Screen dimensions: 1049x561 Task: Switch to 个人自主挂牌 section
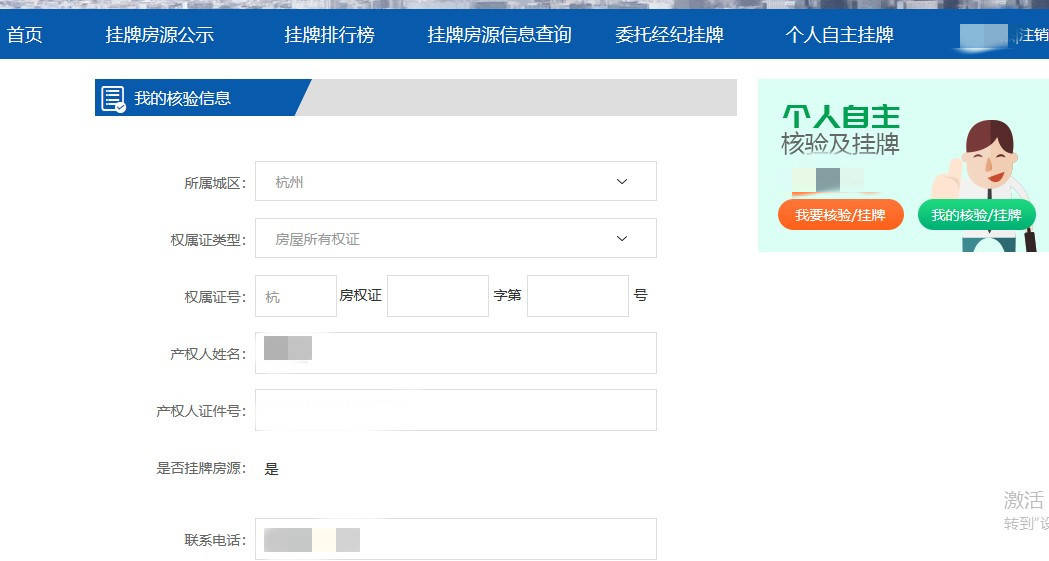click(x=839, y=35)
